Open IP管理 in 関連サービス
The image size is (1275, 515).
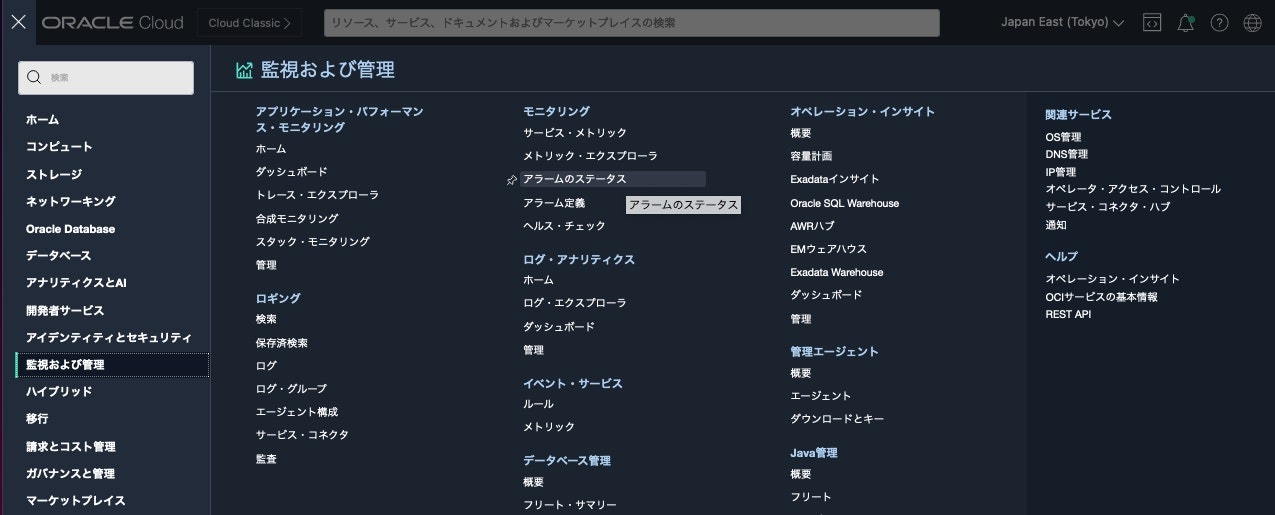[1060, 172]
